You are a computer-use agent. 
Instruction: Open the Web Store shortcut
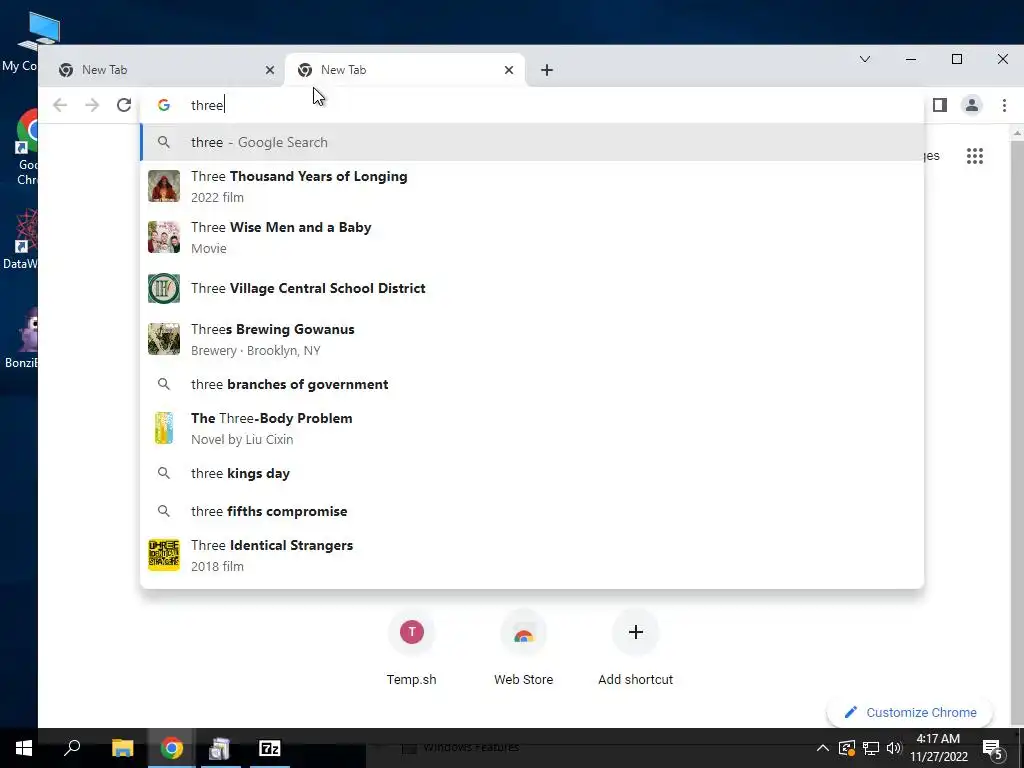524,648
